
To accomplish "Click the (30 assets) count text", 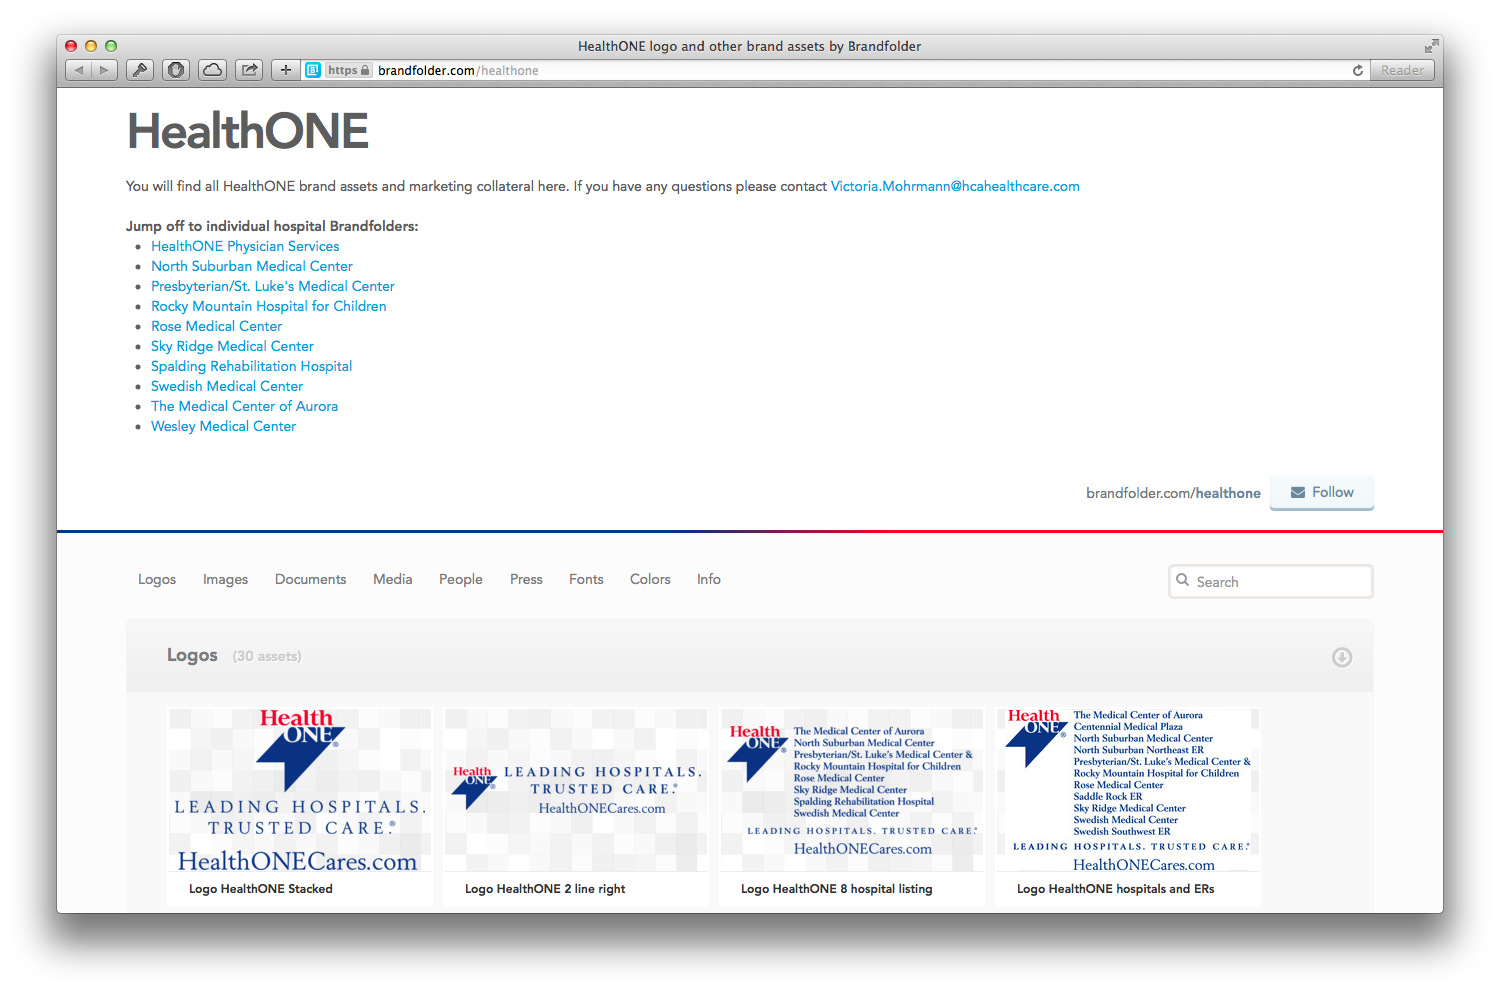I will (267, 656).
